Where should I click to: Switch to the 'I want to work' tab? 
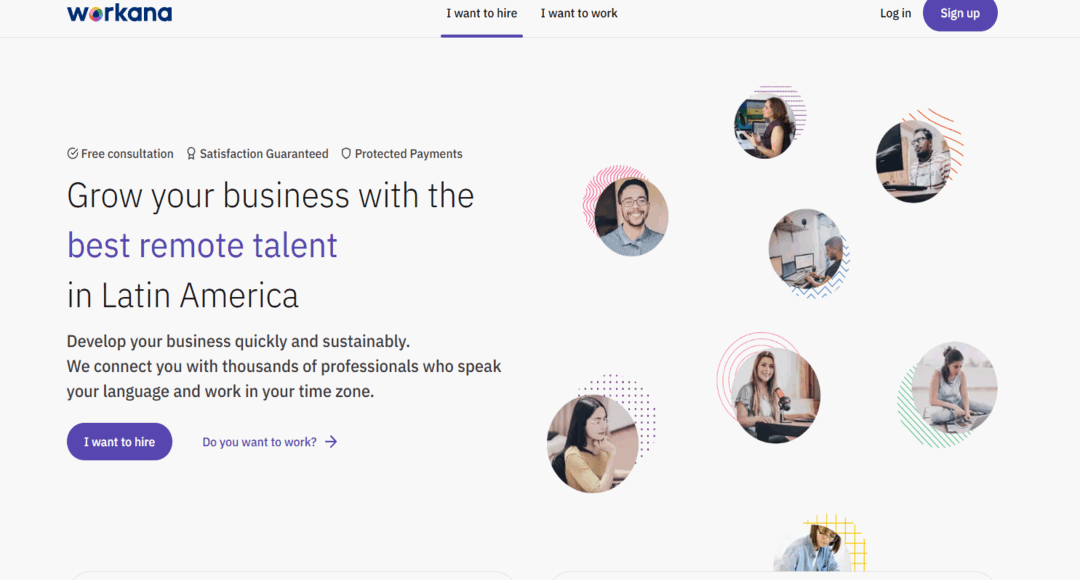click(578, 13)
